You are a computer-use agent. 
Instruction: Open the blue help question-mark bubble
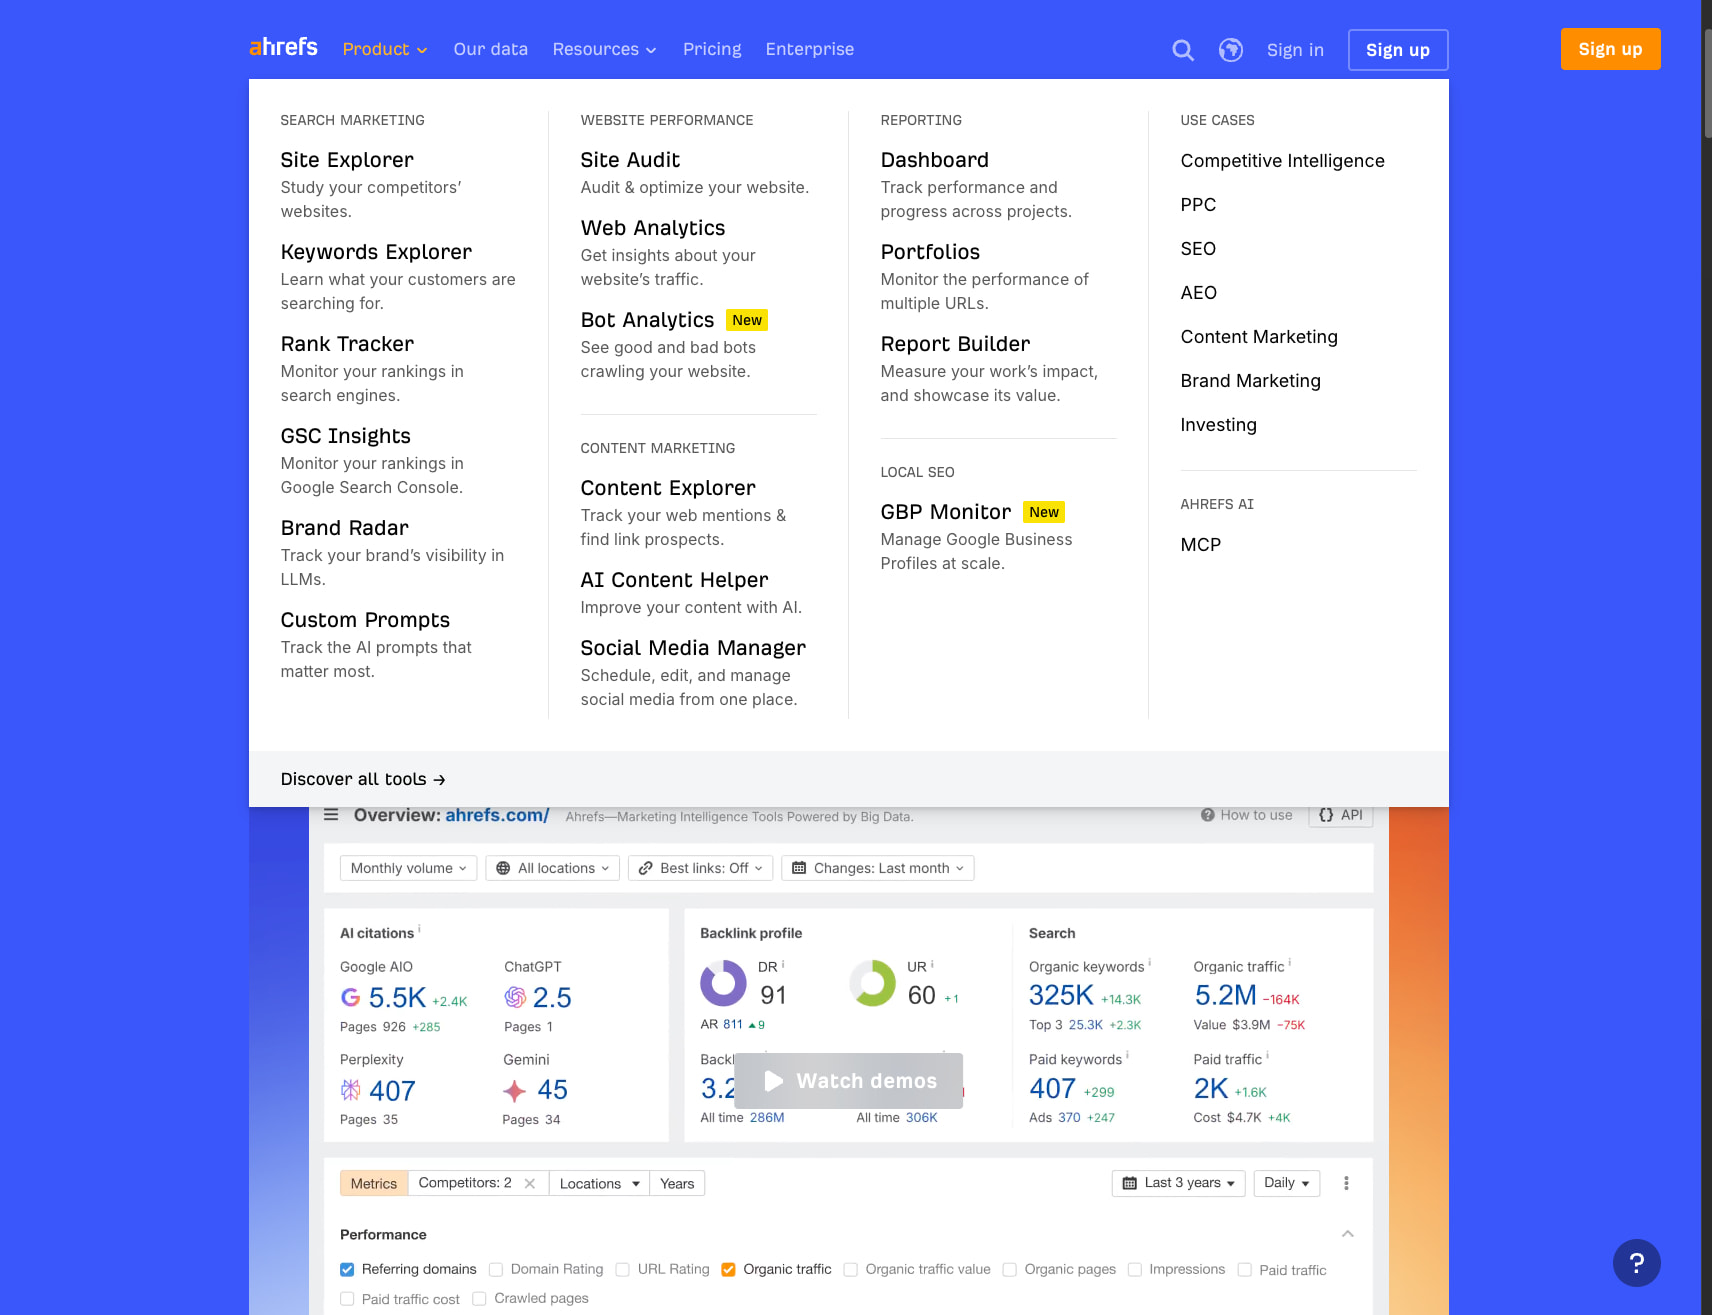tap(1637, 1263)
